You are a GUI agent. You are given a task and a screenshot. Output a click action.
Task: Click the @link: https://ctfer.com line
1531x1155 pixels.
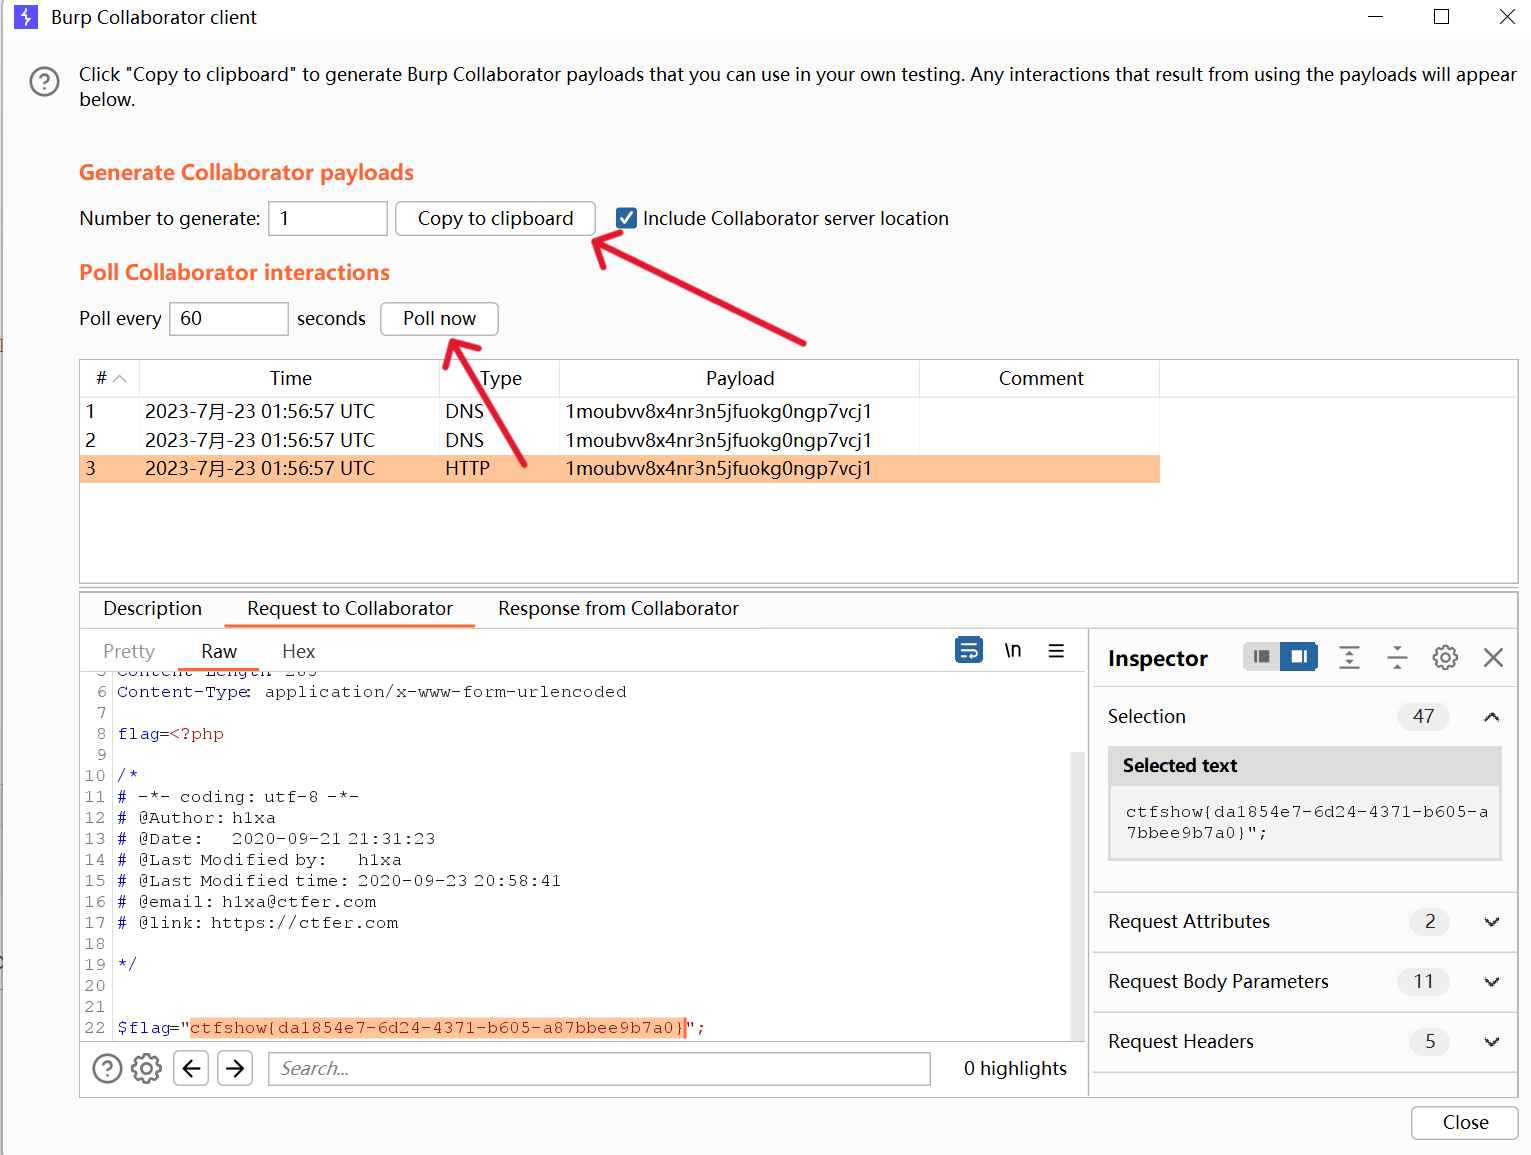257,923
